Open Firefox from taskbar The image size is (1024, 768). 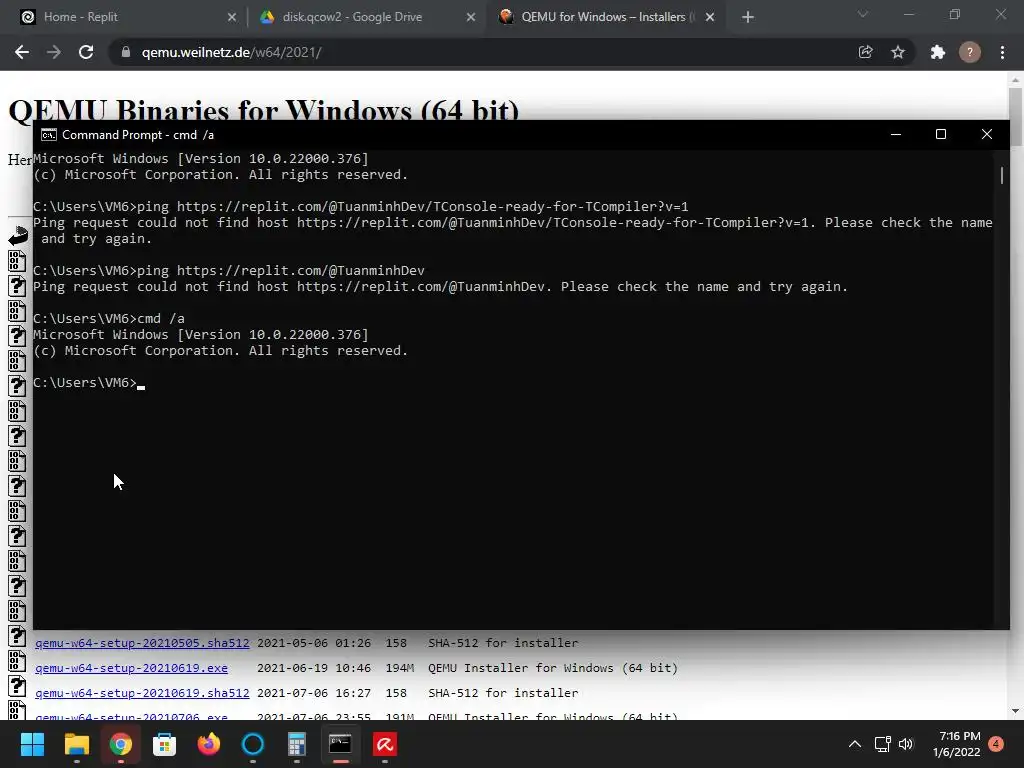[x=209, y=744]
